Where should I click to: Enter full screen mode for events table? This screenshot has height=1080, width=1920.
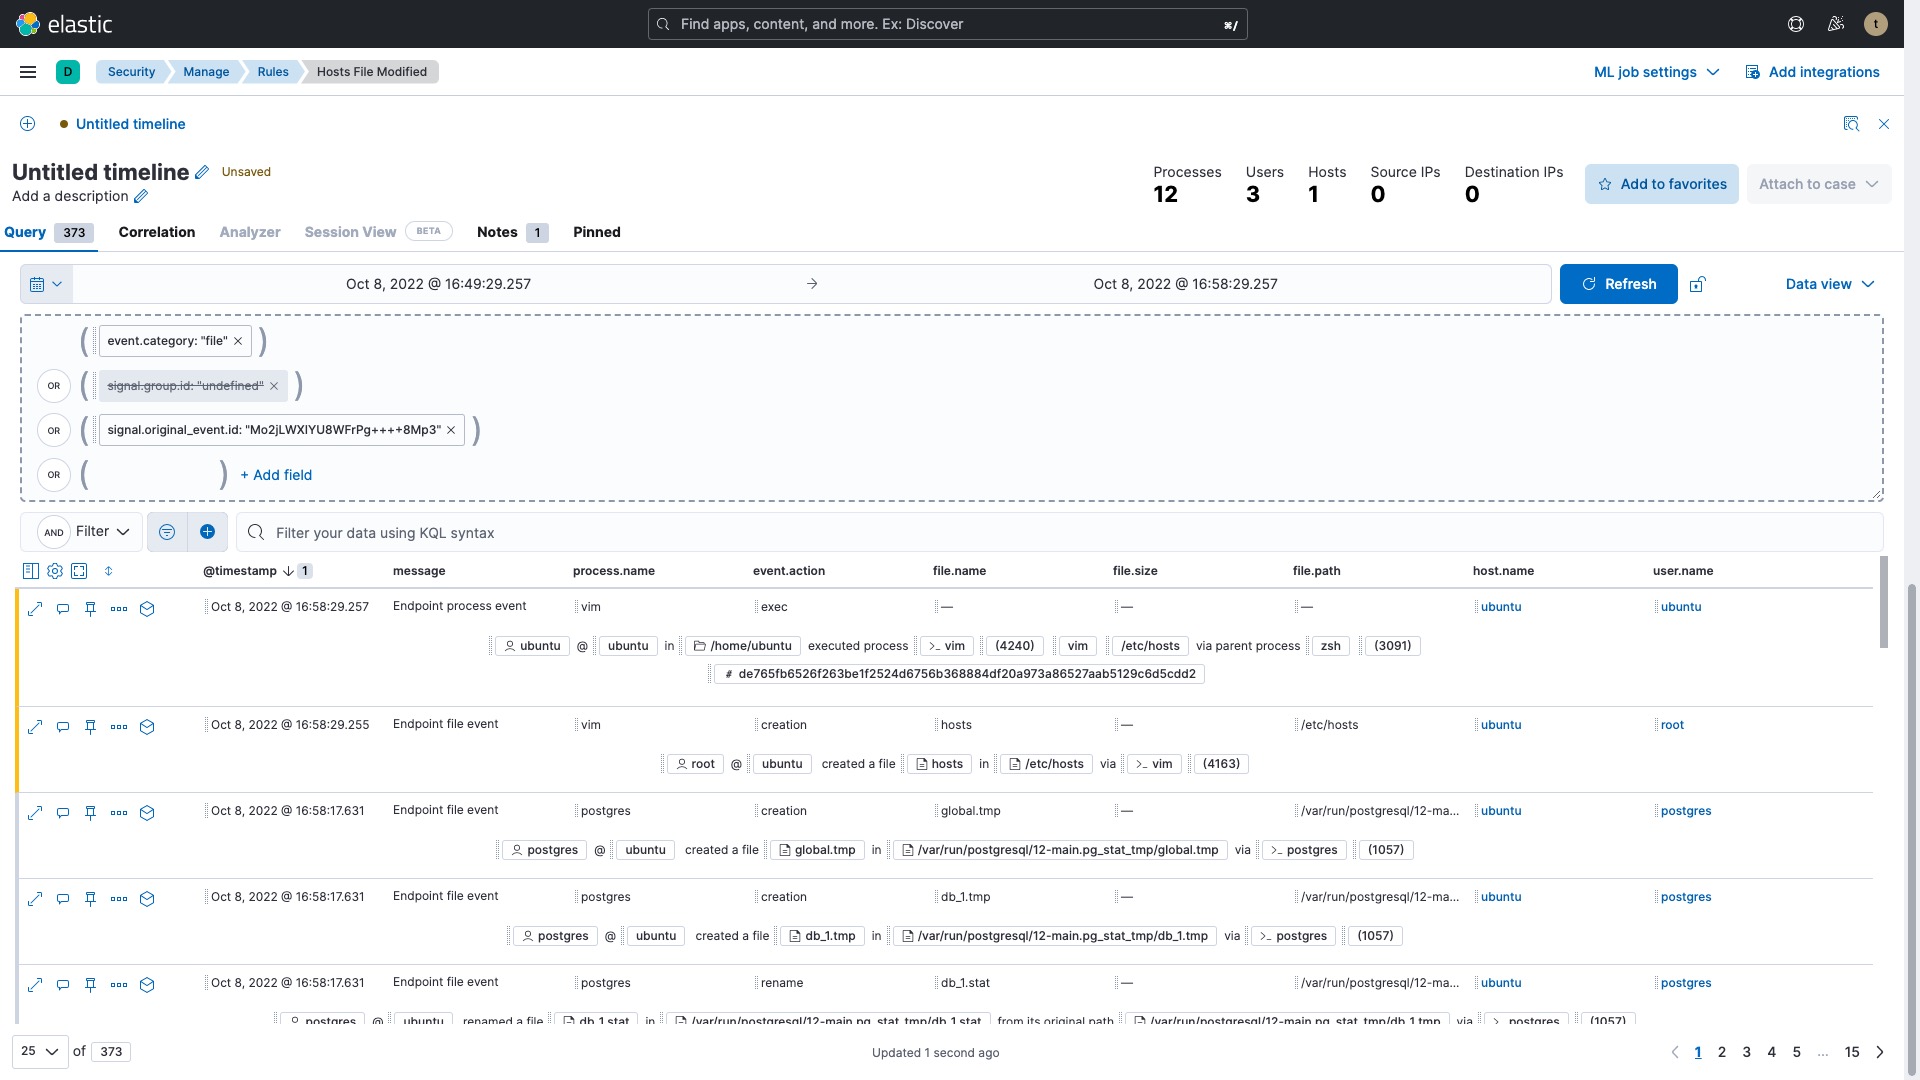[79, 571]
